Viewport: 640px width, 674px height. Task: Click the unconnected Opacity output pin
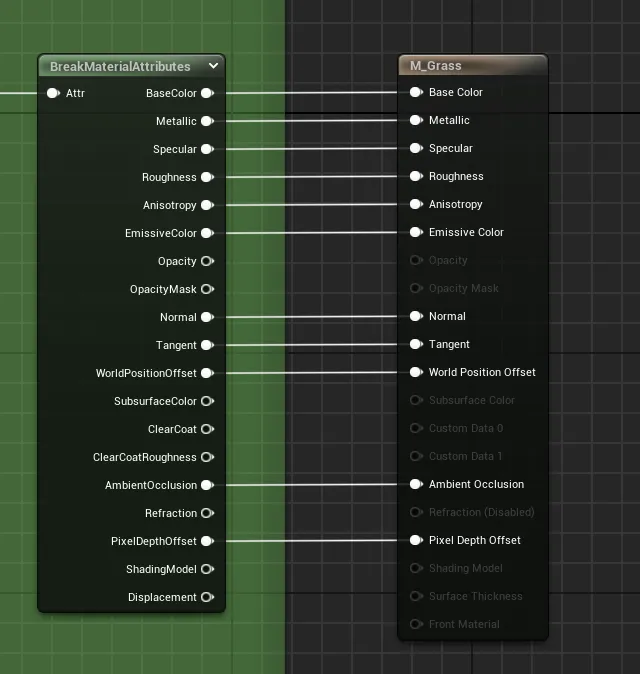pyautogui.click(x=208, y=261)
